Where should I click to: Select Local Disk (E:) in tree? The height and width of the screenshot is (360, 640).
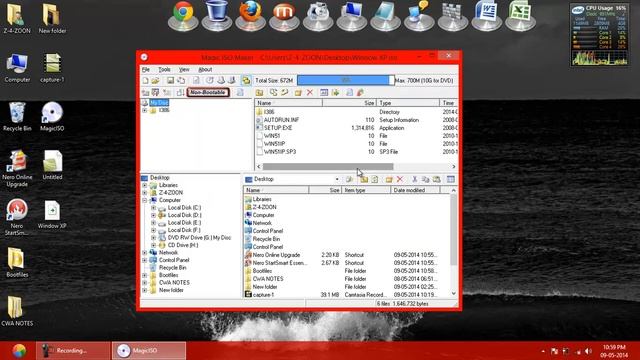(184, 223)
